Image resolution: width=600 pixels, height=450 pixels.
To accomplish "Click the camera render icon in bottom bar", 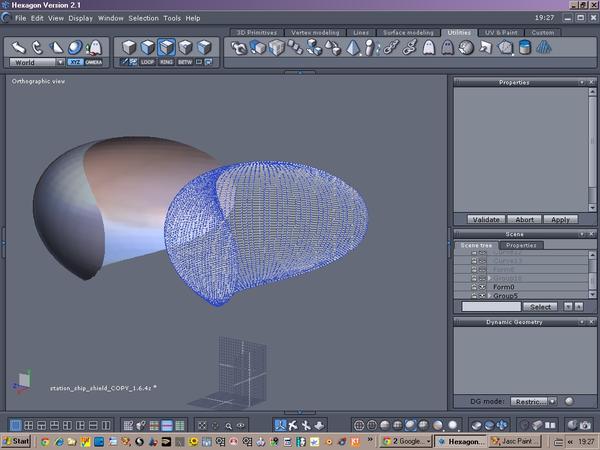I will pyautogui.click(x=585, y=425).
